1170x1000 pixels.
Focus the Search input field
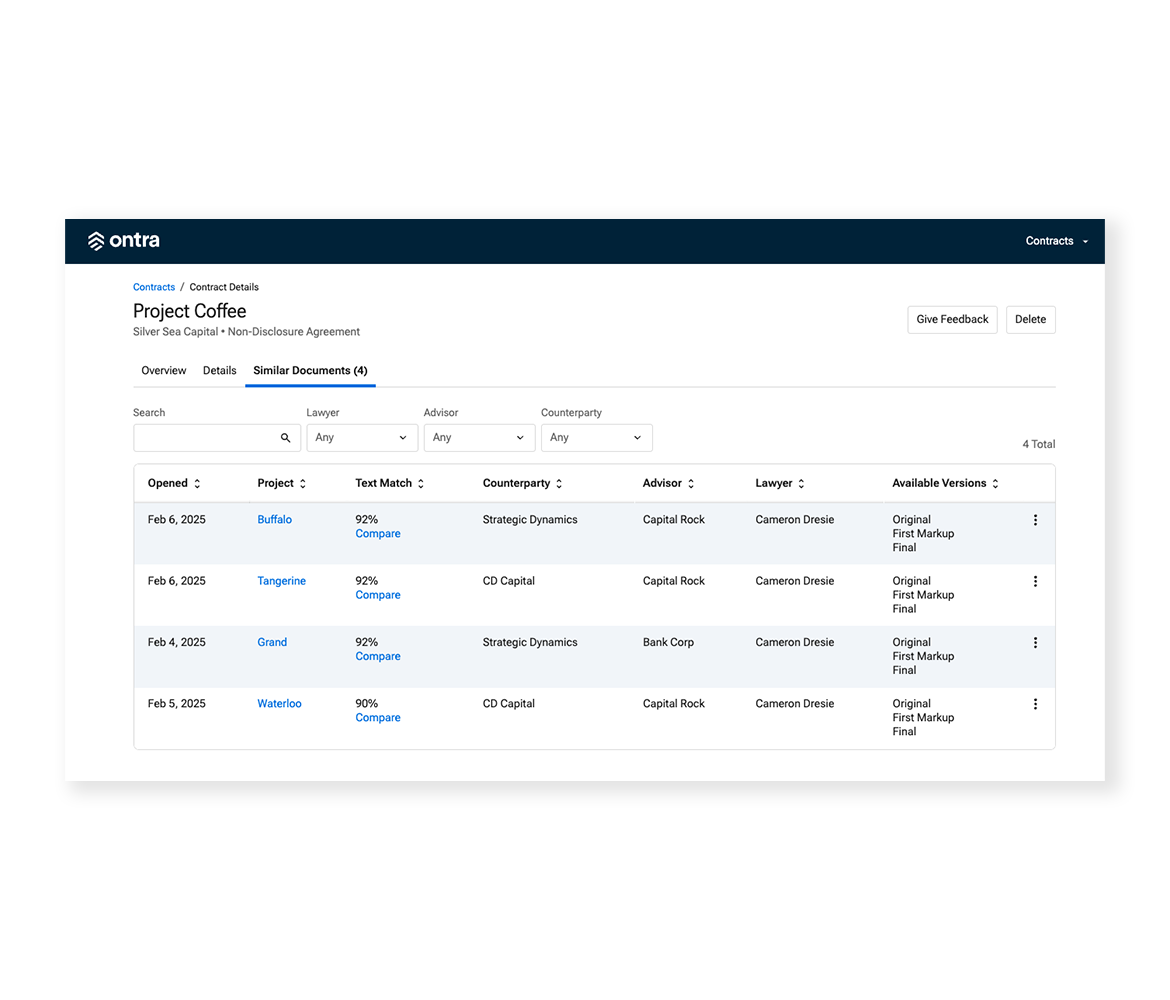205,438
